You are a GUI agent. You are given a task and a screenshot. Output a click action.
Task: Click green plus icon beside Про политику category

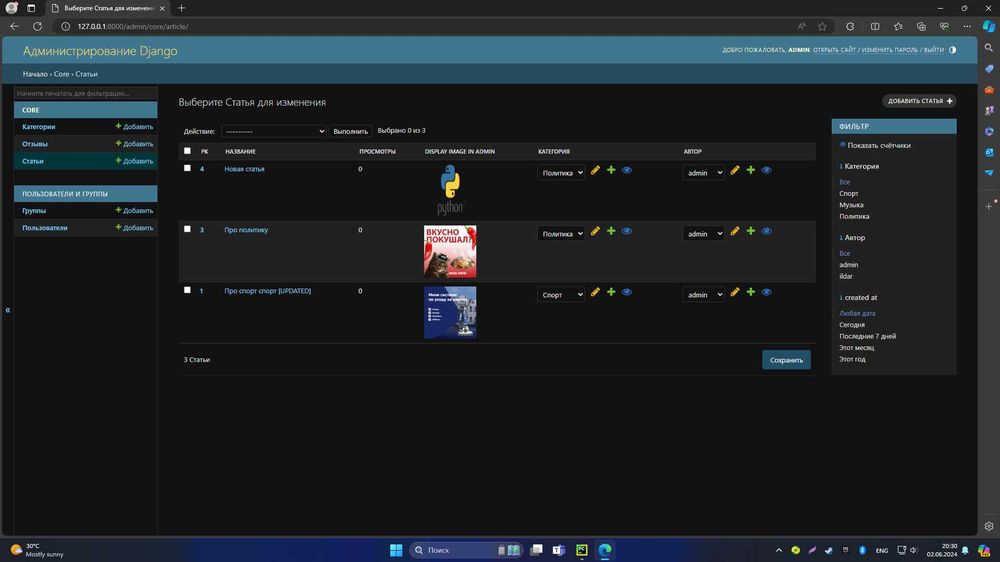[611, 231]
